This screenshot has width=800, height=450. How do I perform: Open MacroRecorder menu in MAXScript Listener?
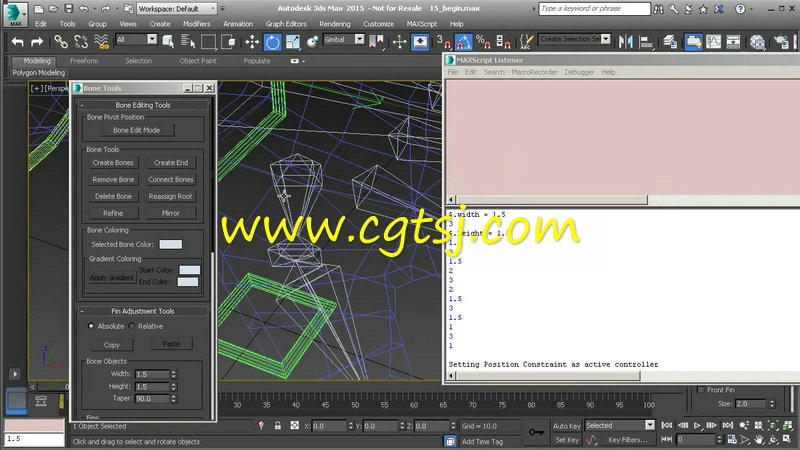point(534,72)
